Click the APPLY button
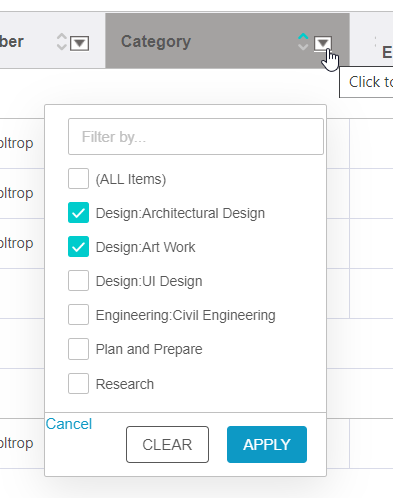This screenshot has width=393, height=498. 267,444
